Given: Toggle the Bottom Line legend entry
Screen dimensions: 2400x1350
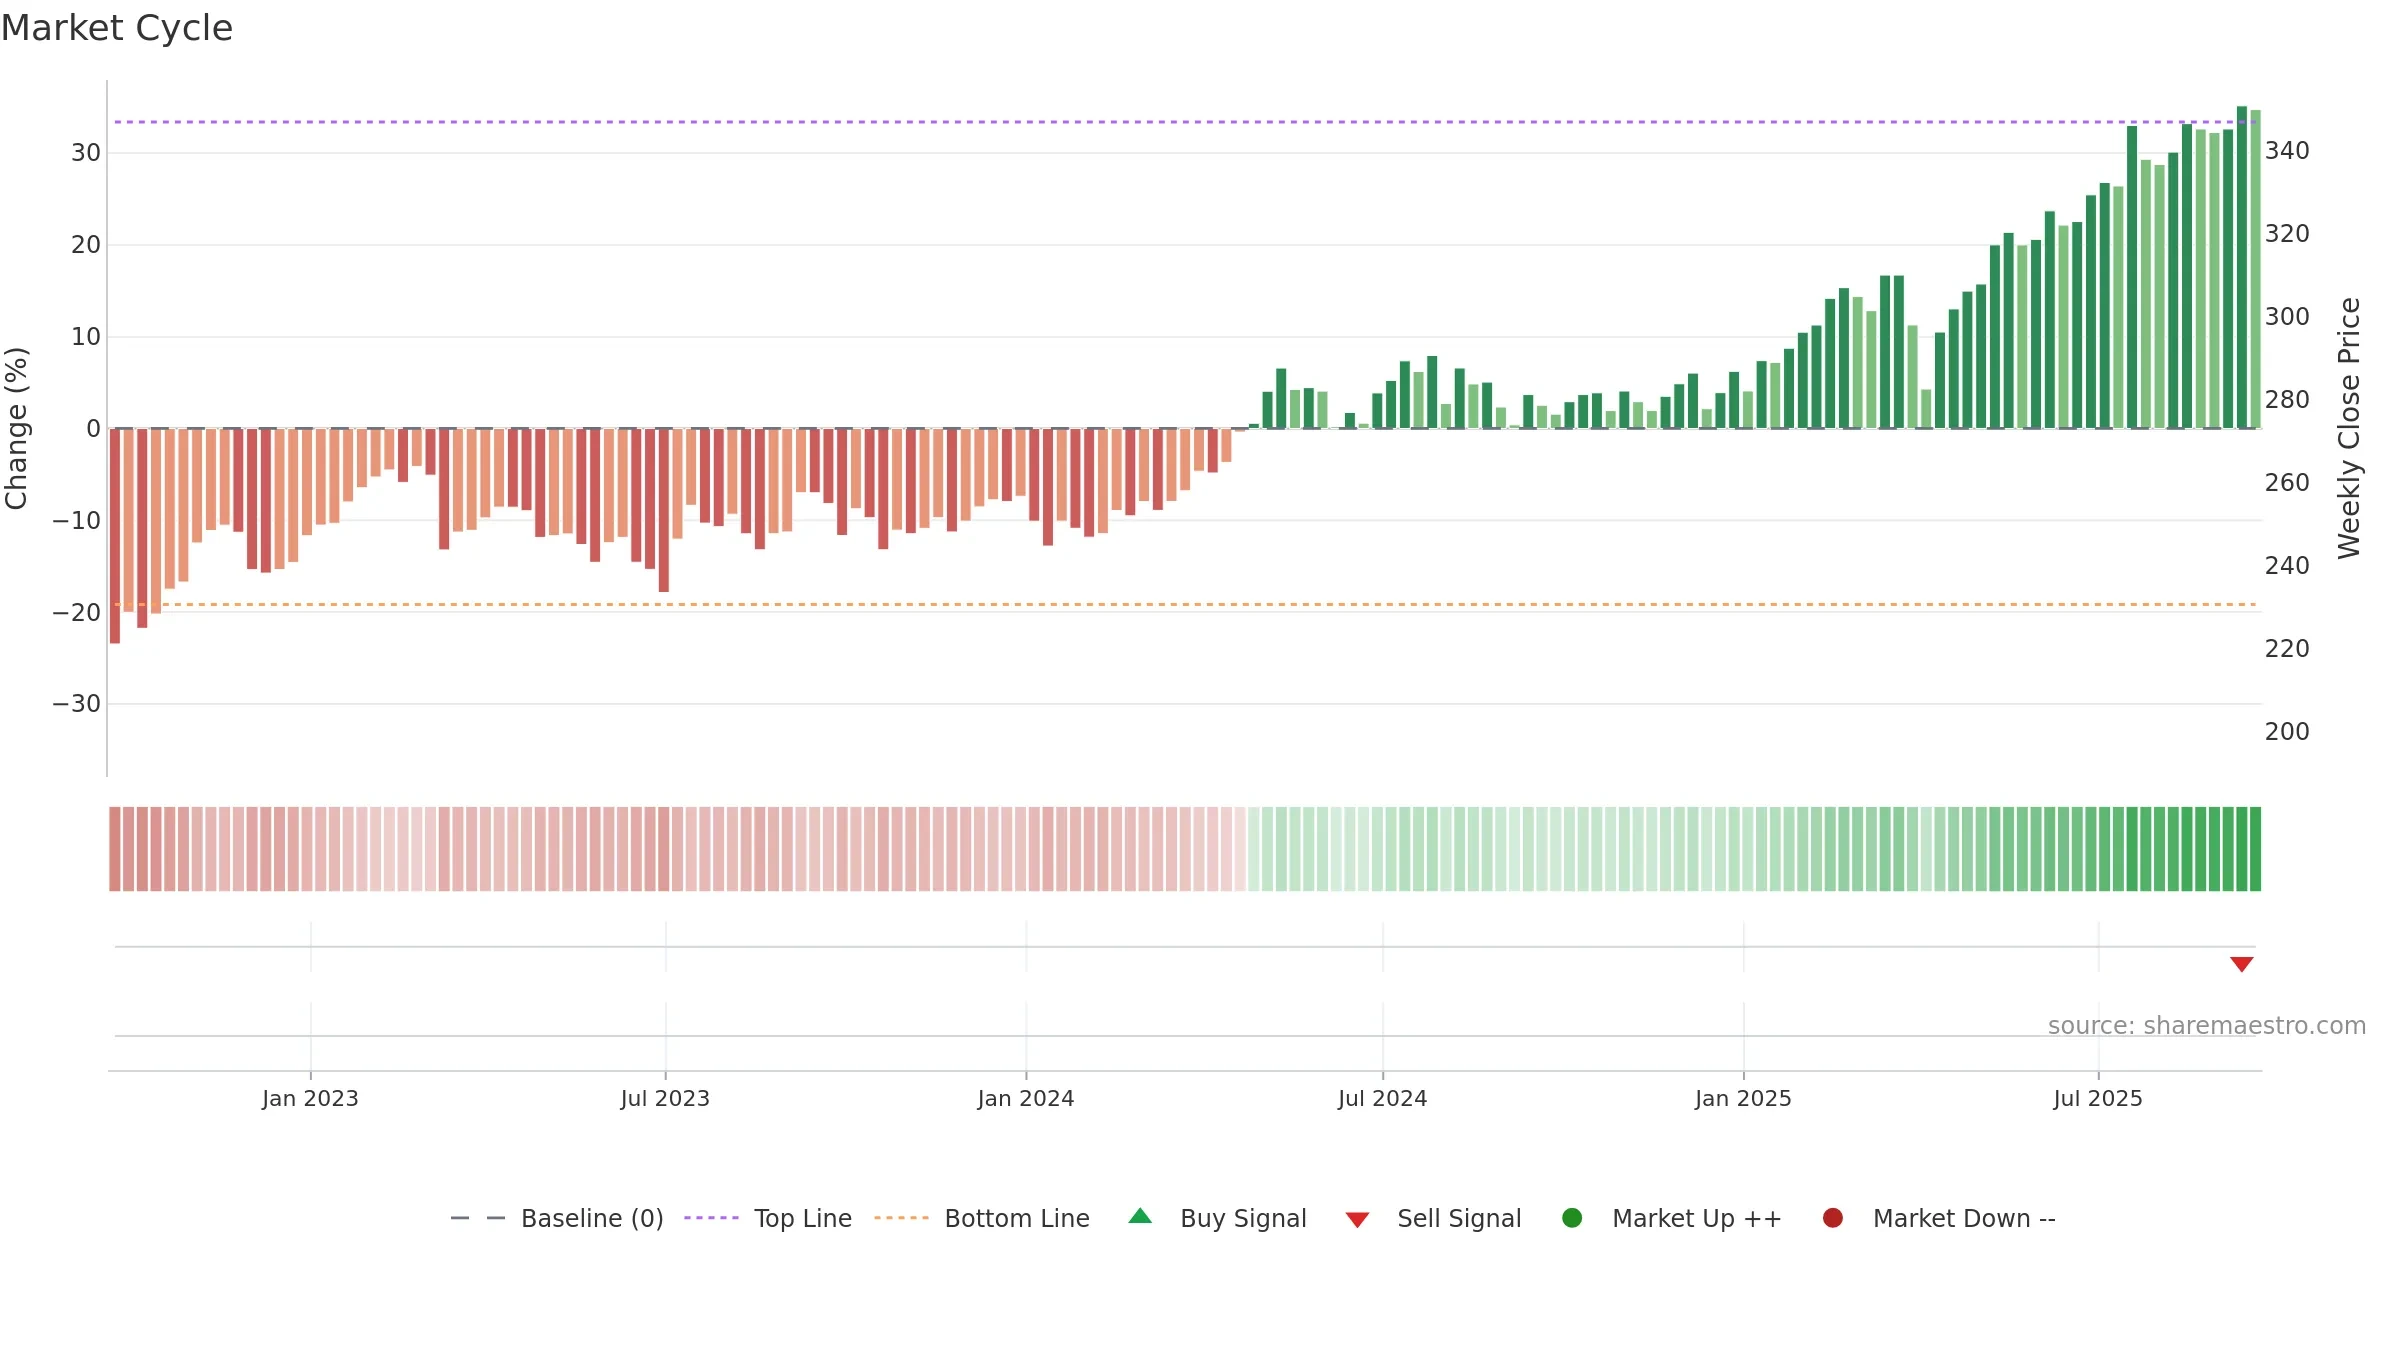Looking at the screenshot, I should (982, 1218).
